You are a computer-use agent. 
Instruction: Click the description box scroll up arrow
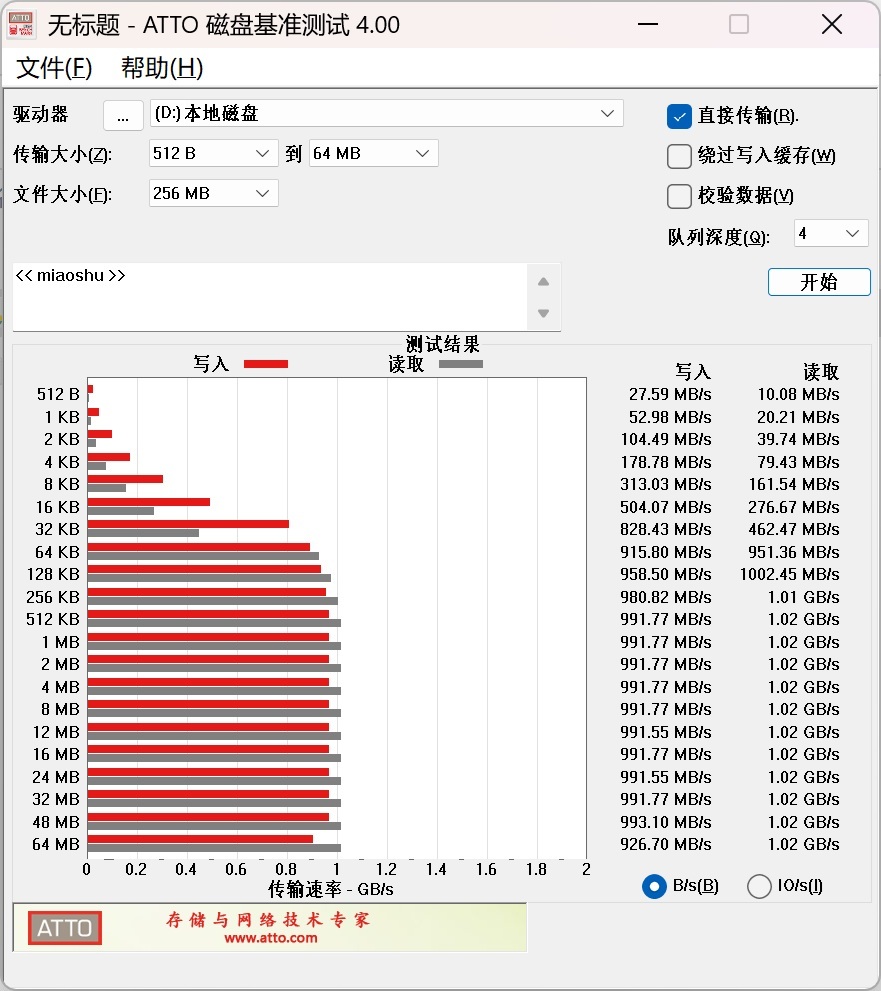(x=544, y=281)
